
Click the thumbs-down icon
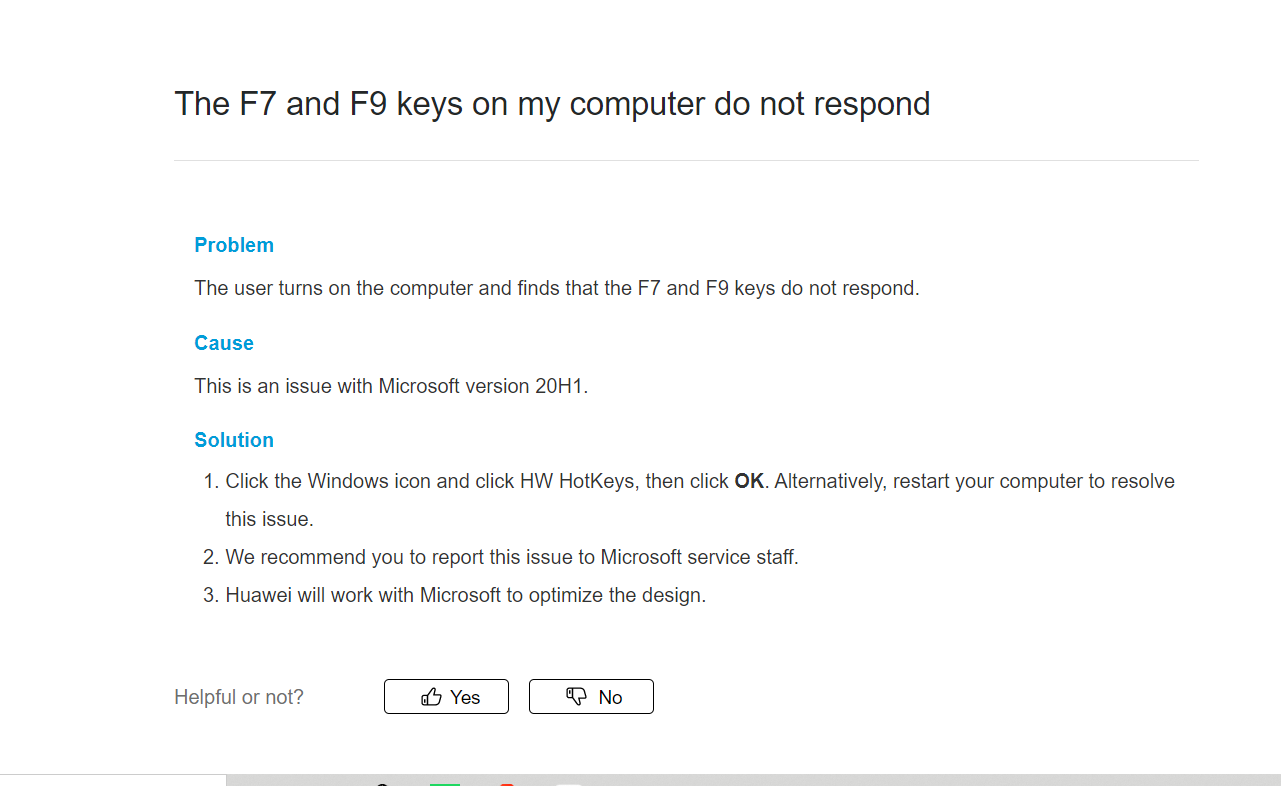coord(576,696)
